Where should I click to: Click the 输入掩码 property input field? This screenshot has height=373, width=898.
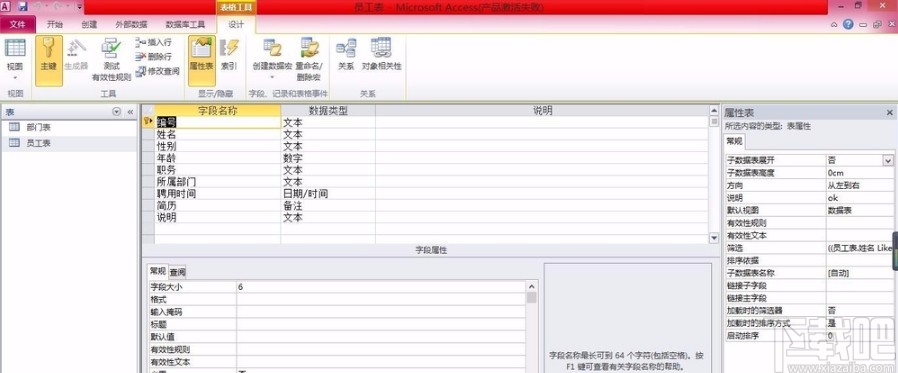click(x=381, y=312)
